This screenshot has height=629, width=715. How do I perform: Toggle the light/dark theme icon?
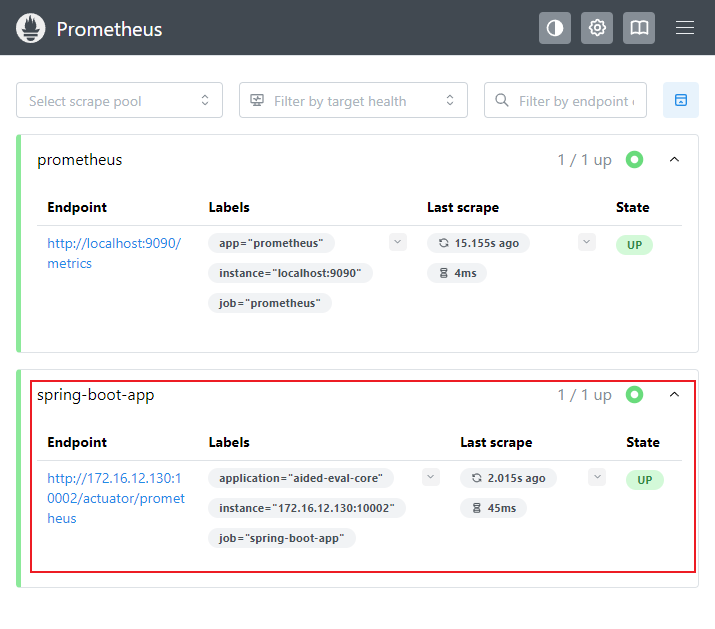coord(555,28)
